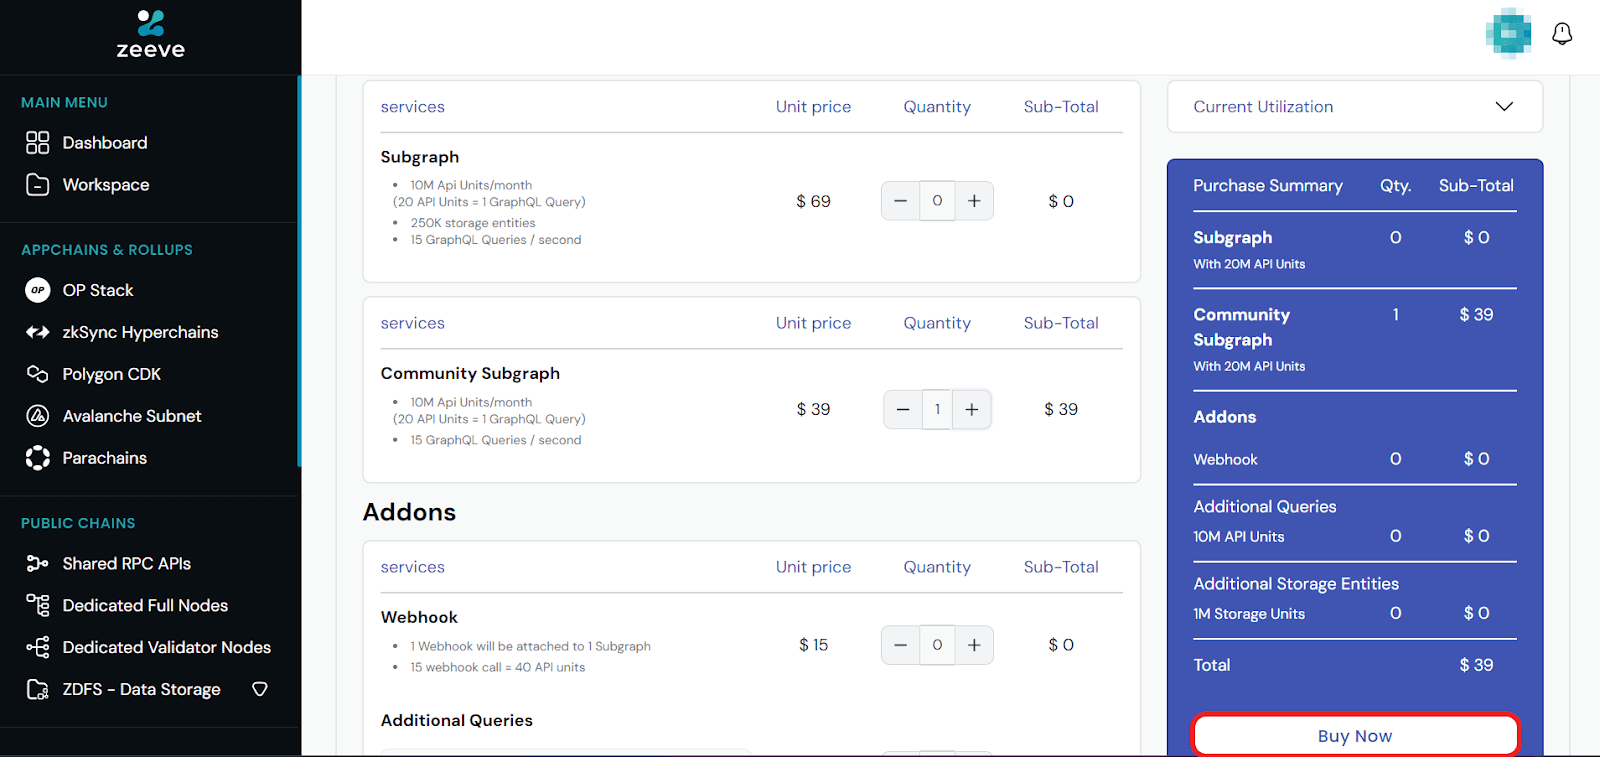This screenshot has height=757, width=1600.
Task: Click the Dashboard grid icon
Action: click(38, 143)
